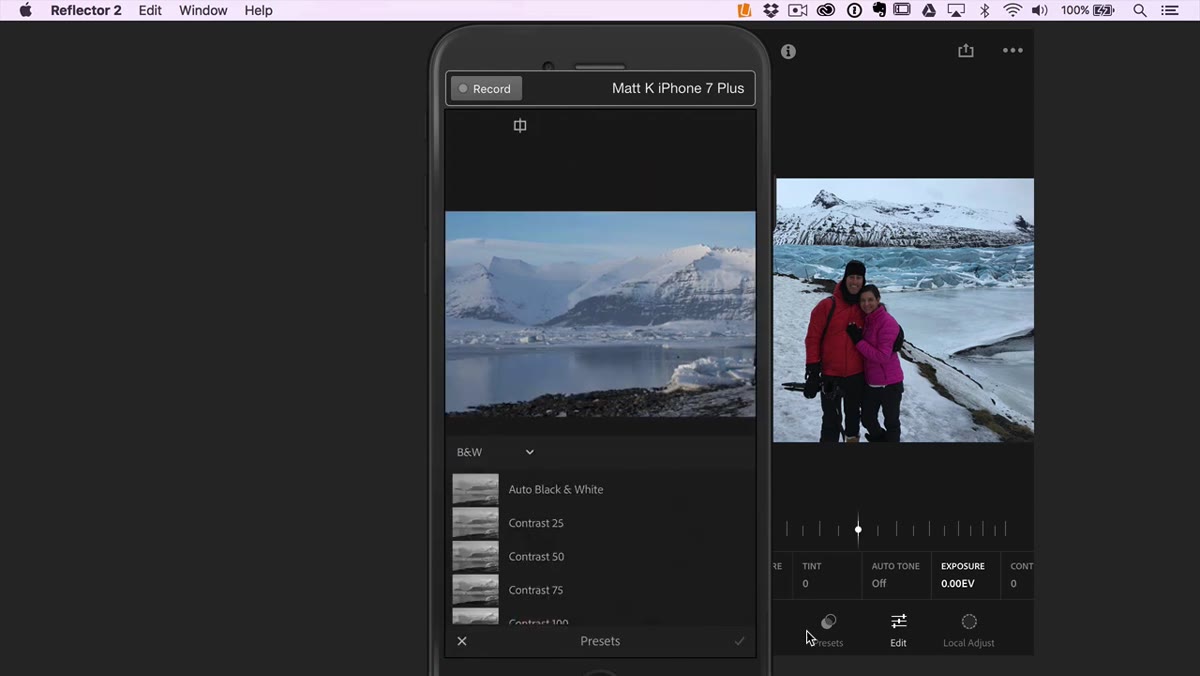The image size is (1200, 676).
Task: Open the Help menu
Action: 258,10
